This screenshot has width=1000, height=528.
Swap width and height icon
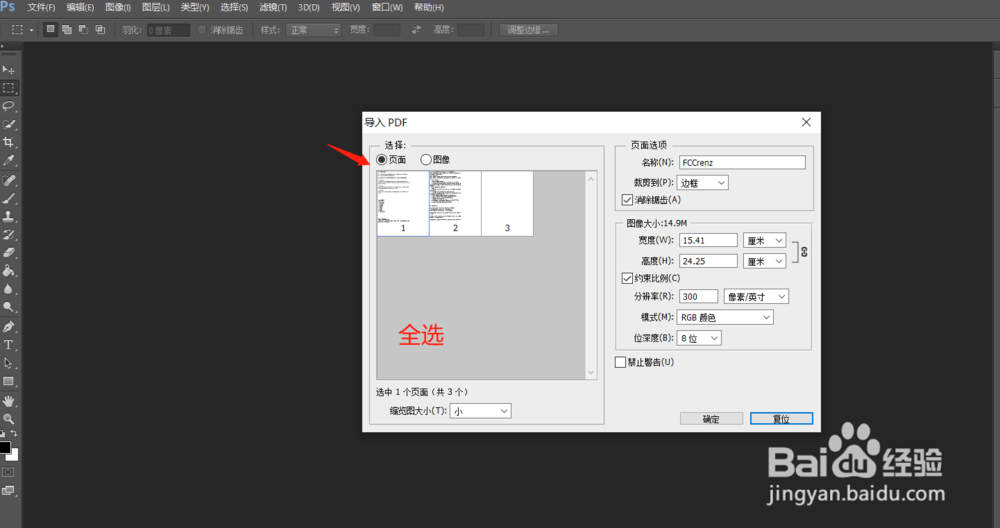coord(416,29)
